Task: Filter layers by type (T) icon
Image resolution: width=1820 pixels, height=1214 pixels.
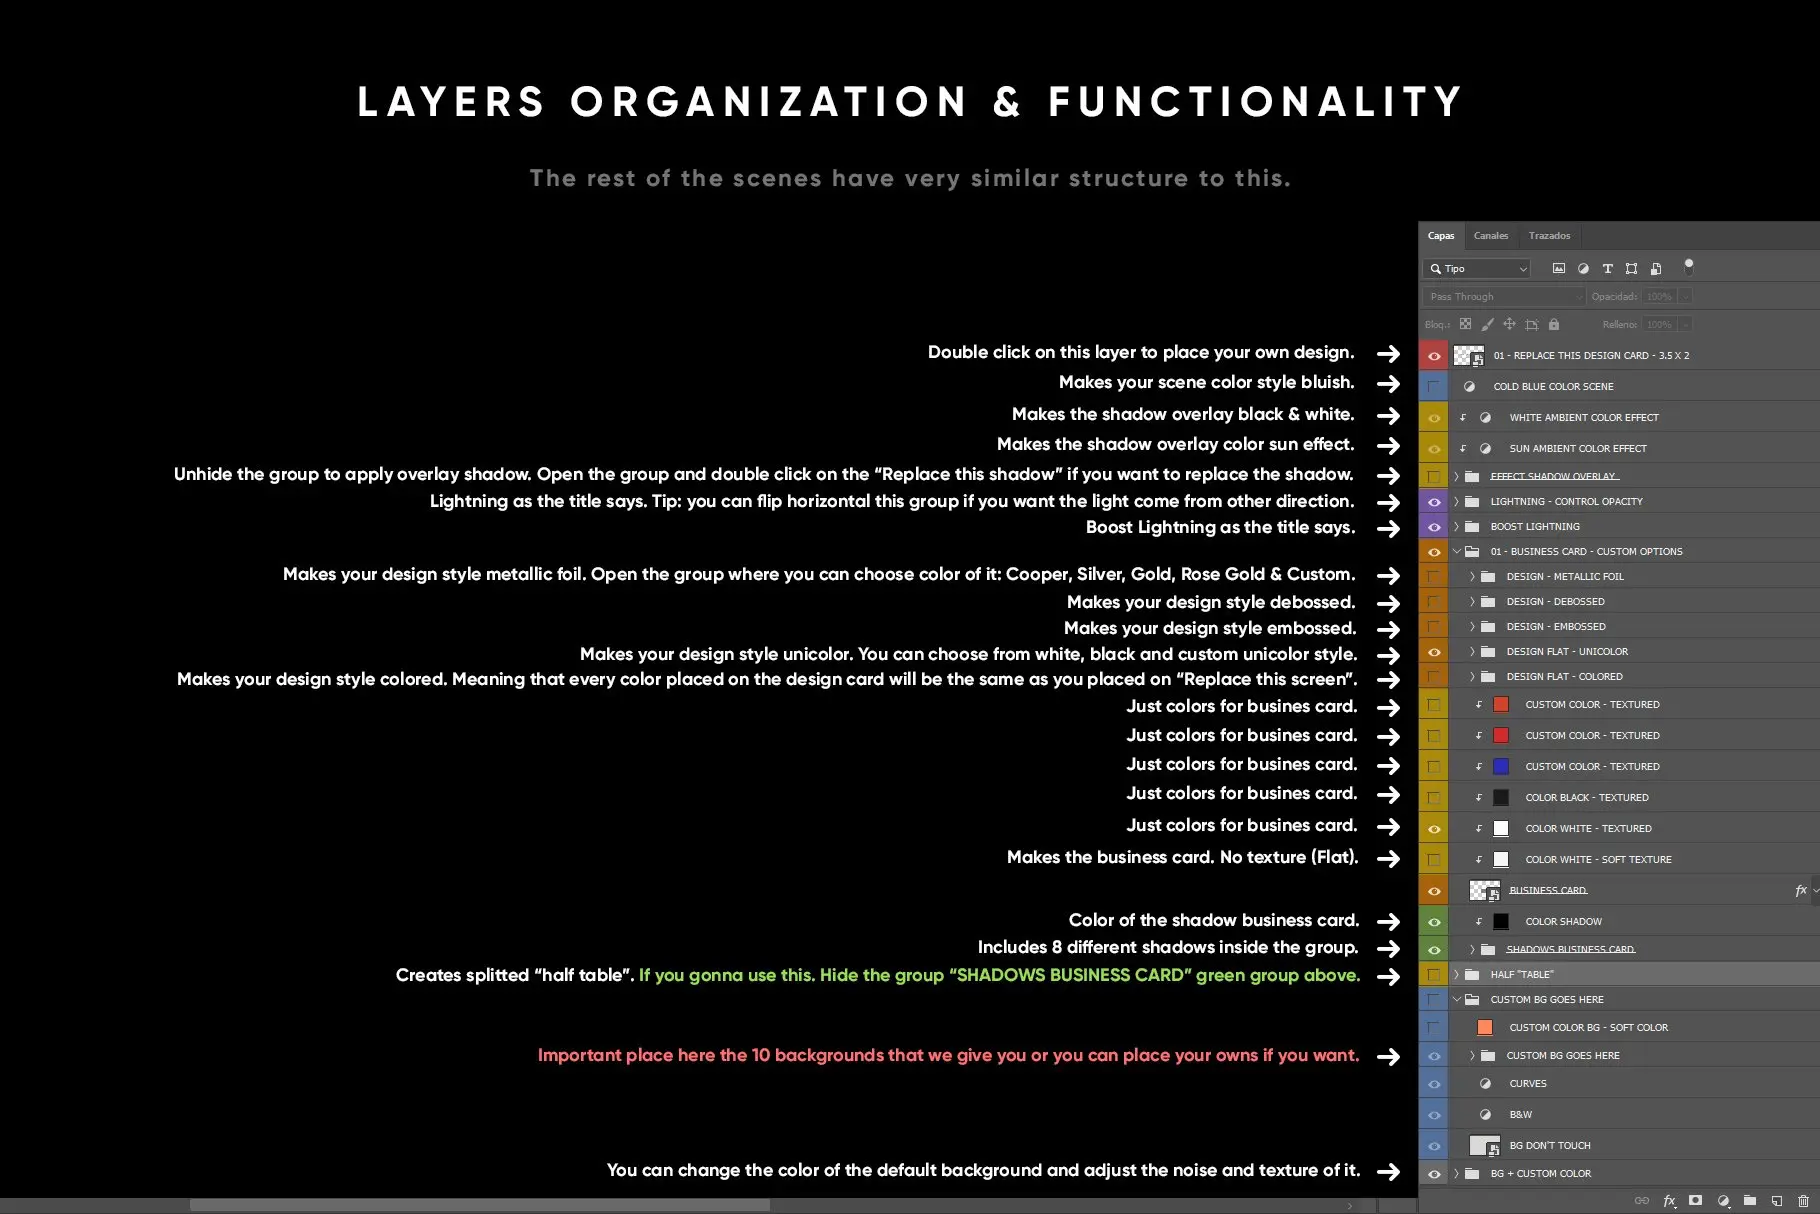Action: click(1607, 269)
